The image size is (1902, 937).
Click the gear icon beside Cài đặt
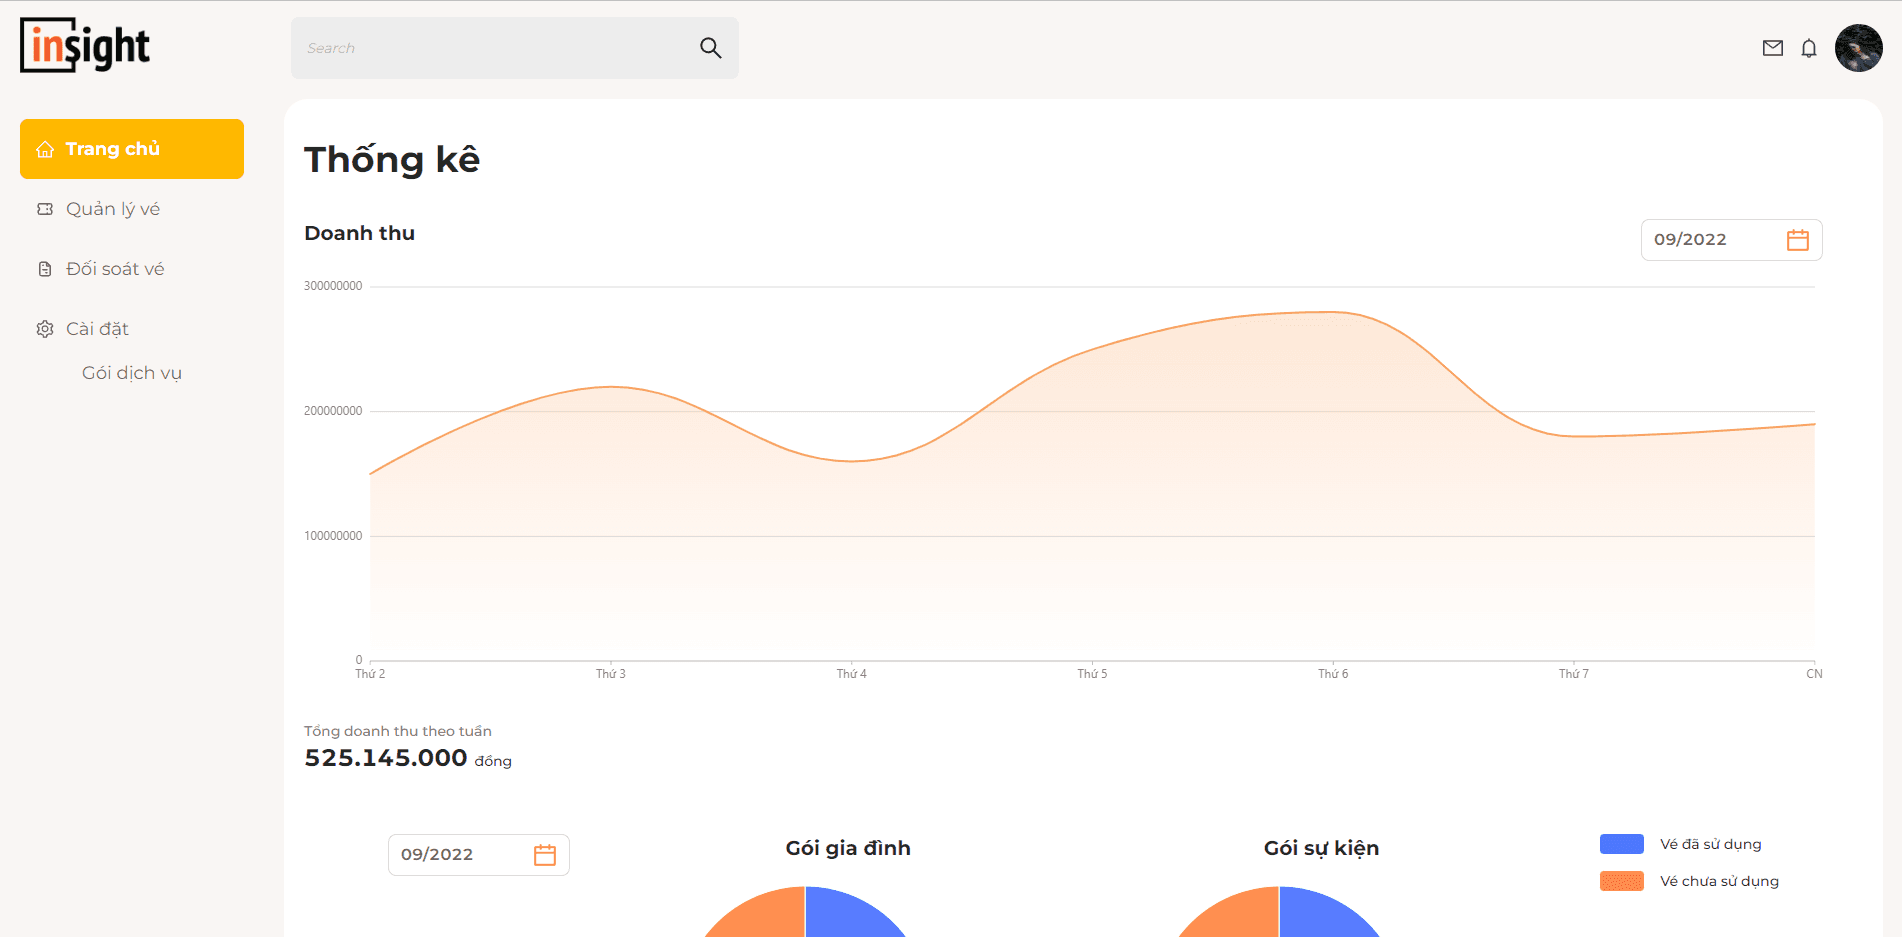point(45,329)
